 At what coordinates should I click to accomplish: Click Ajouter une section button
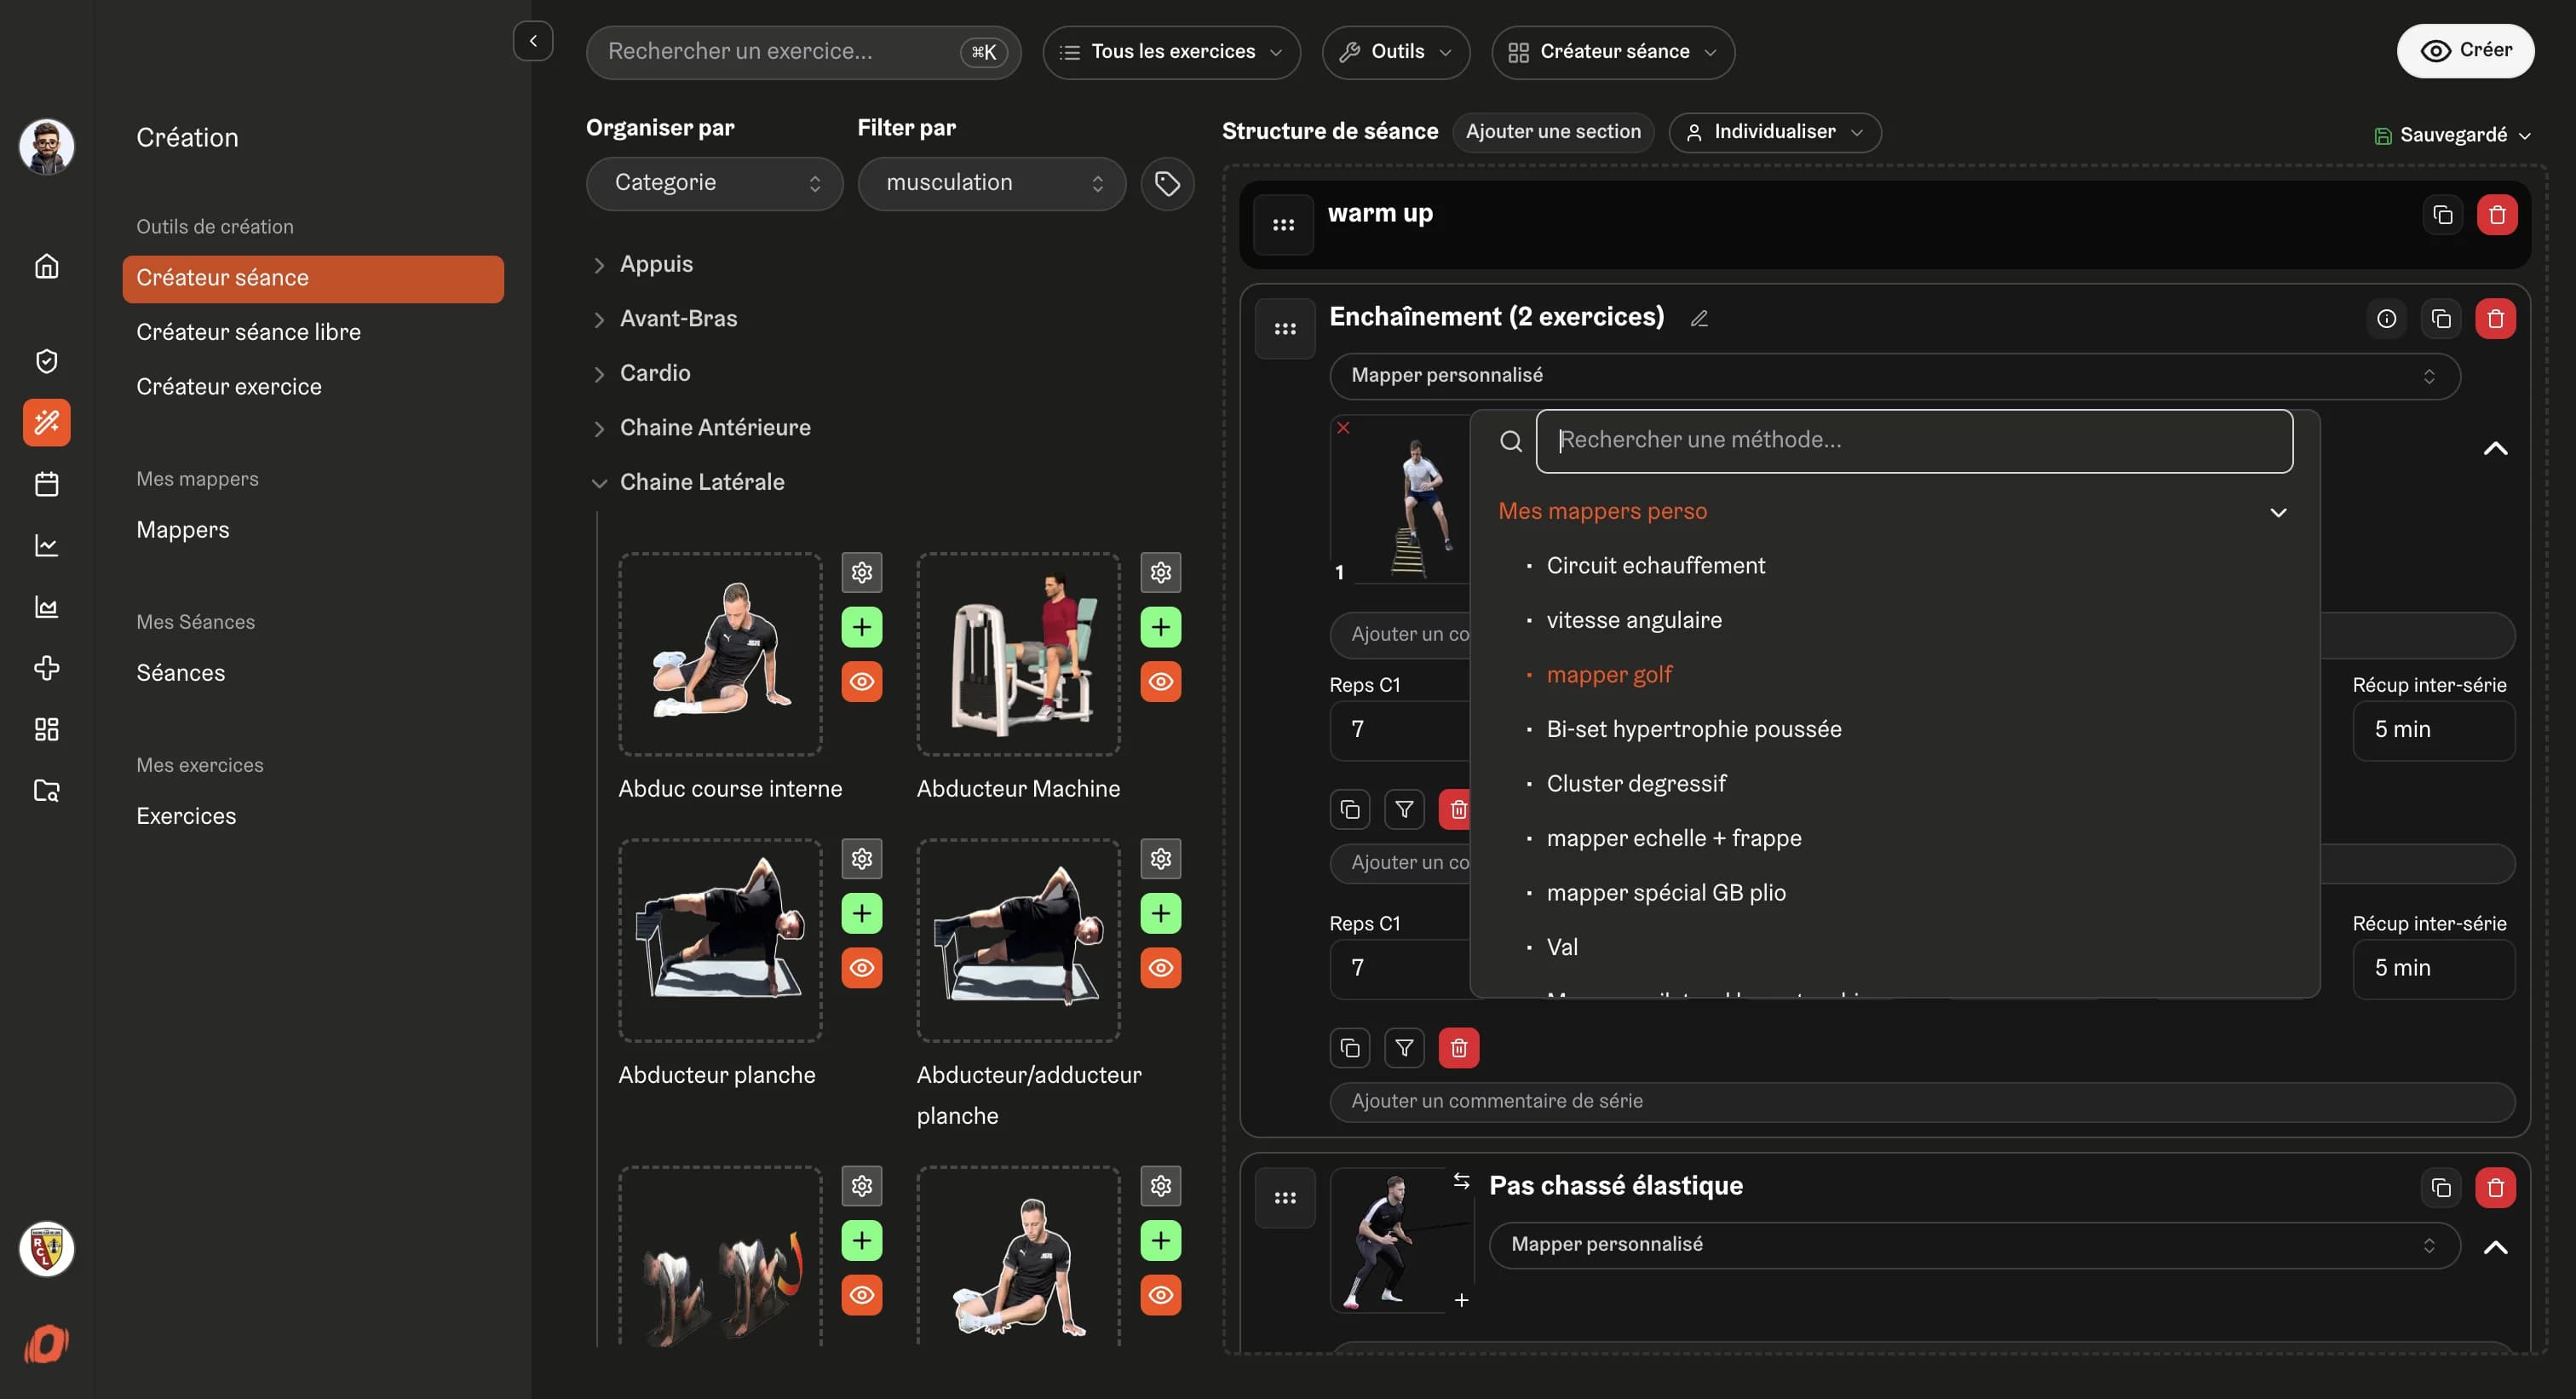coord(1552,132)
